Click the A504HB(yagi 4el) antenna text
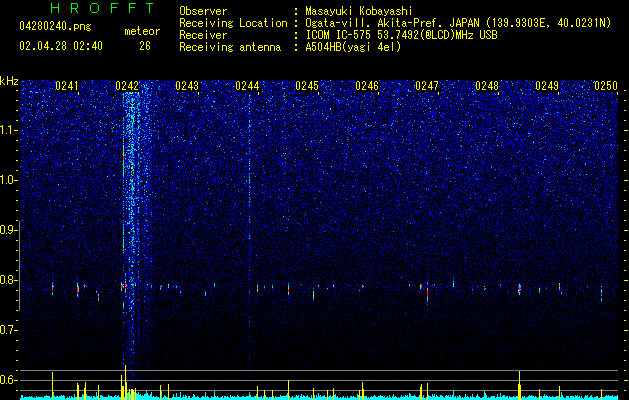629x400 pixels. point(353,47)
